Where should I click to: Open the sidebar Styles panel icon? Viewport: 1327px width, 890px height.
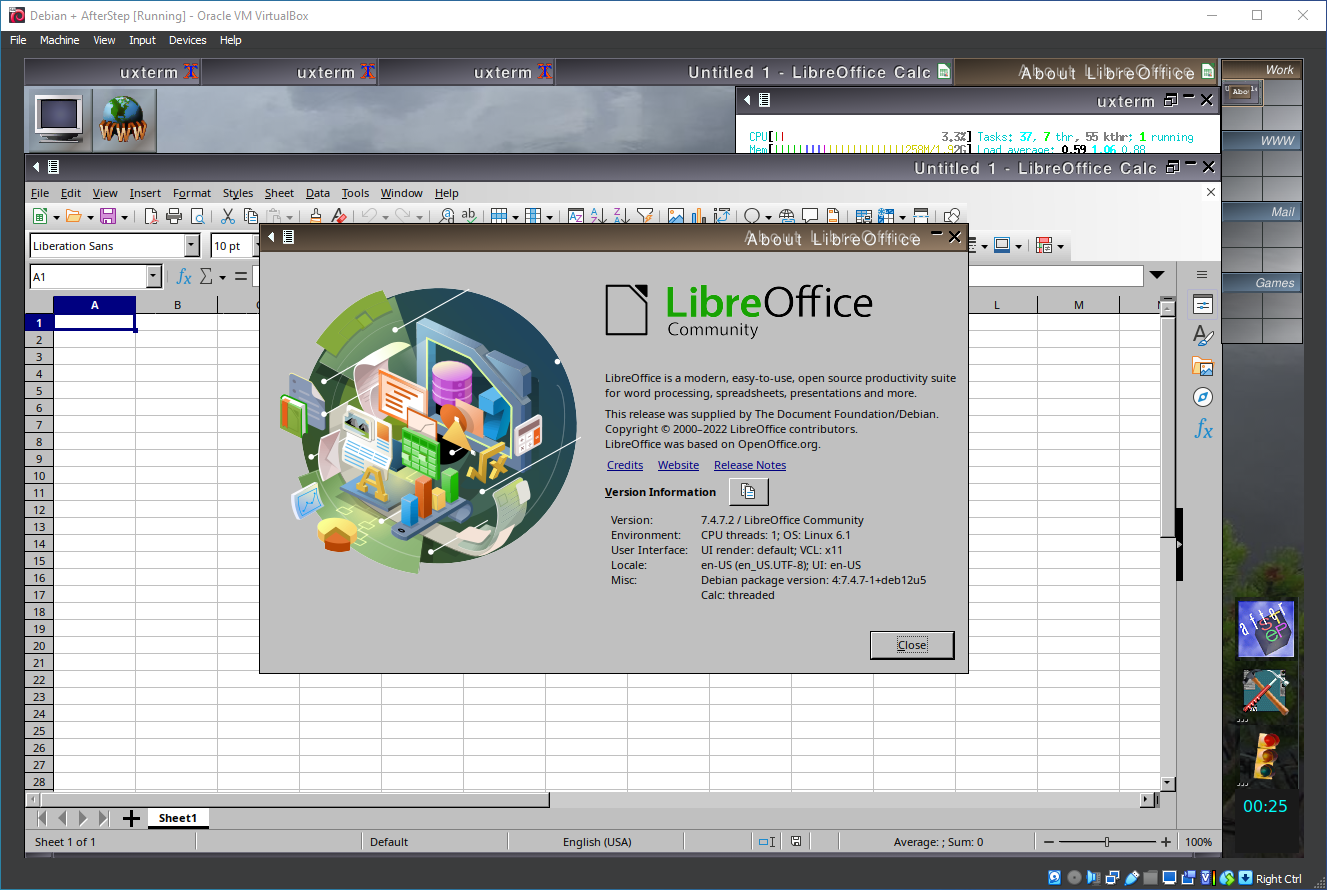[1203, 336]
